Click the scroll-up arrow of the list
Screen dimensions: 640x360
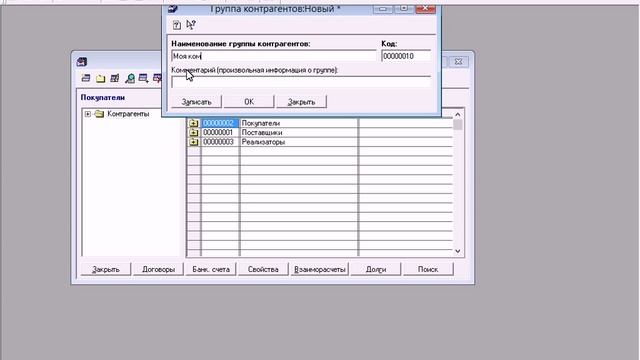pyautogui.click(x=458, y=115)
